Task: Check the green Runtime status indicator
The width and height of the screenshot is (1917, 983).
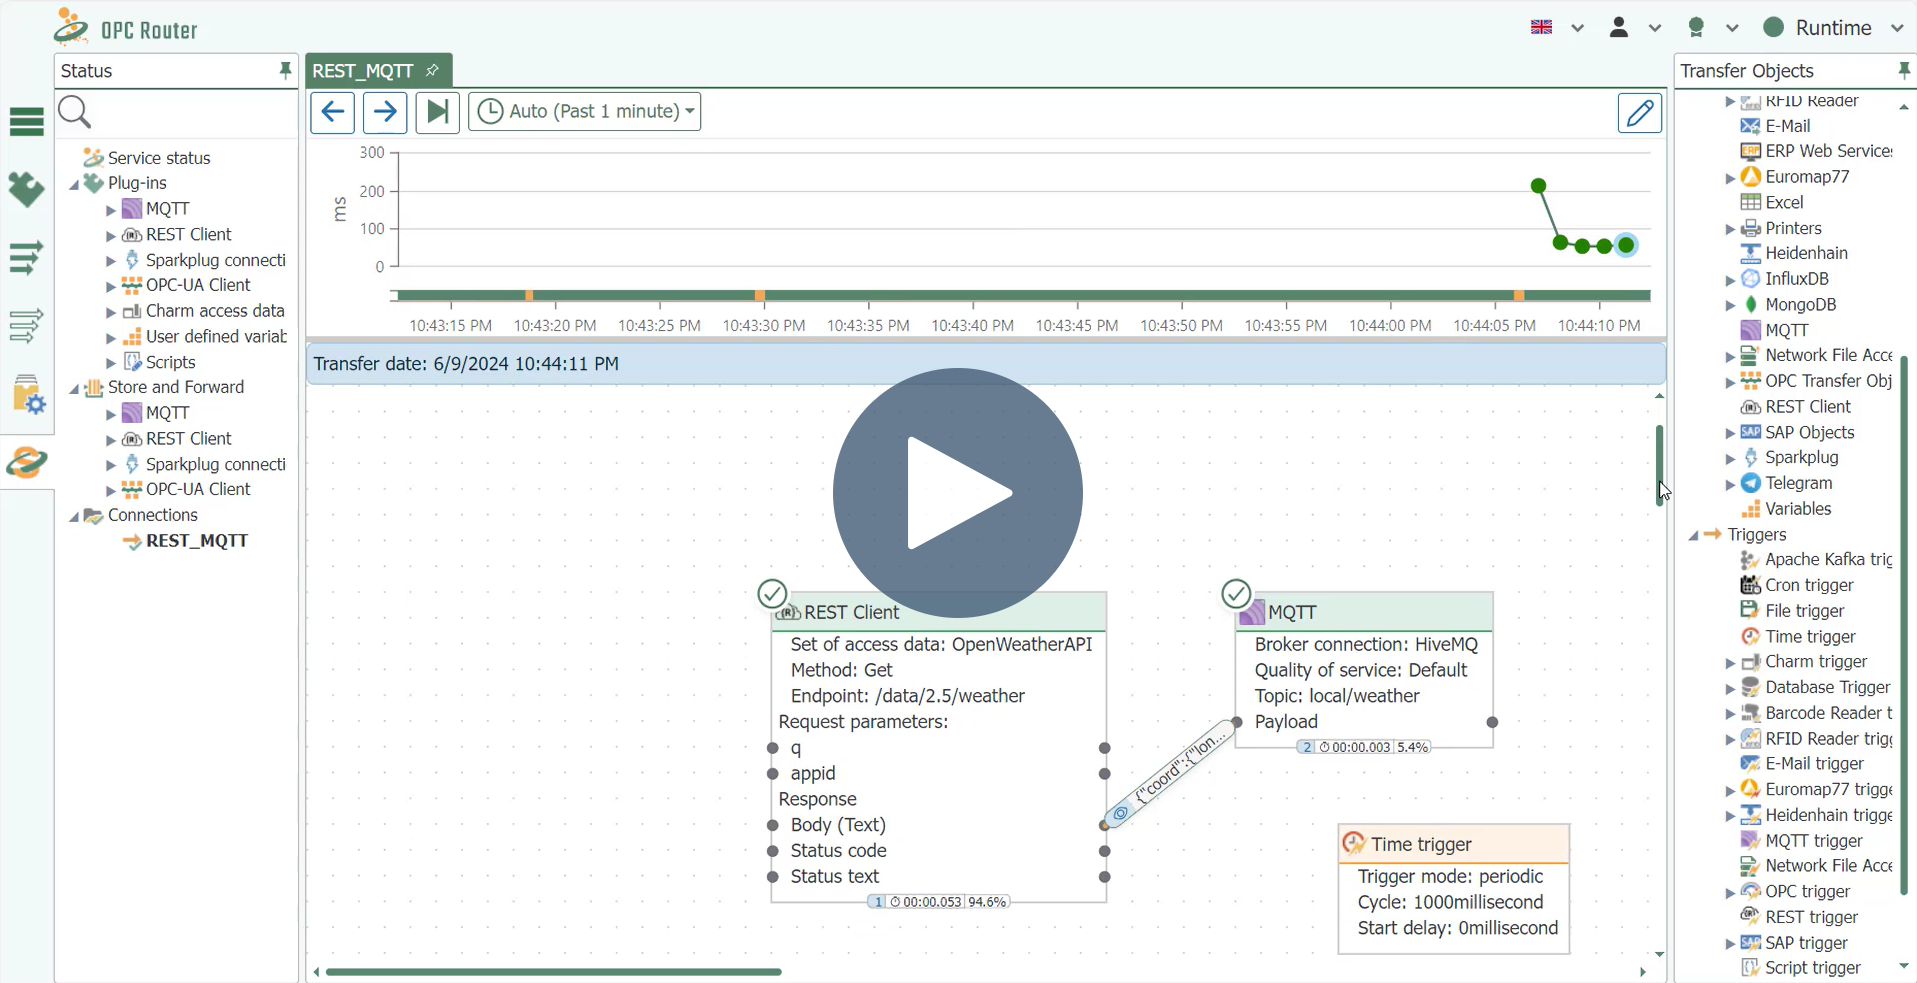Action: (1774, 27)
